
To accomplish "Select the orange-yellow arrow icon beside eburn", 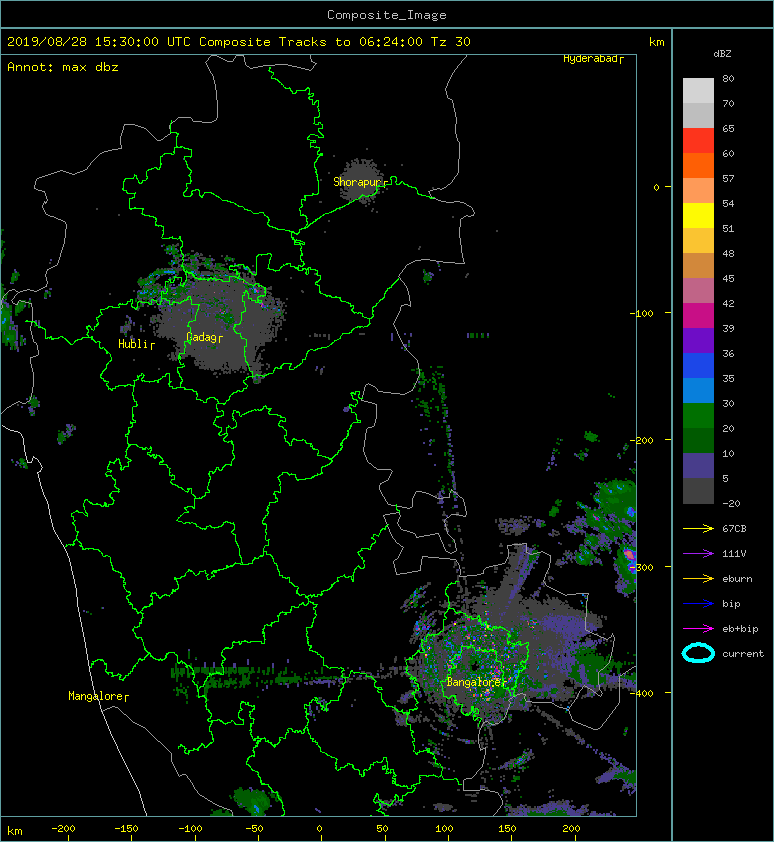I will 698,579.
